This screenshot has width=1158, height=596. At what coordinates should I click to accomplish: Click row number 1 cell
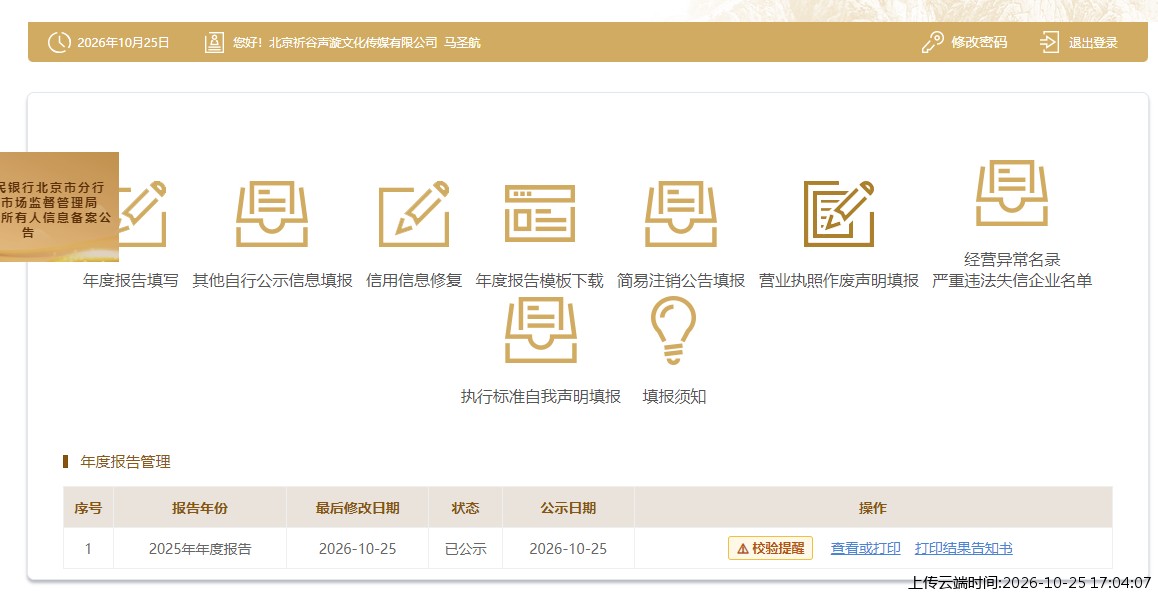point(89,549)
